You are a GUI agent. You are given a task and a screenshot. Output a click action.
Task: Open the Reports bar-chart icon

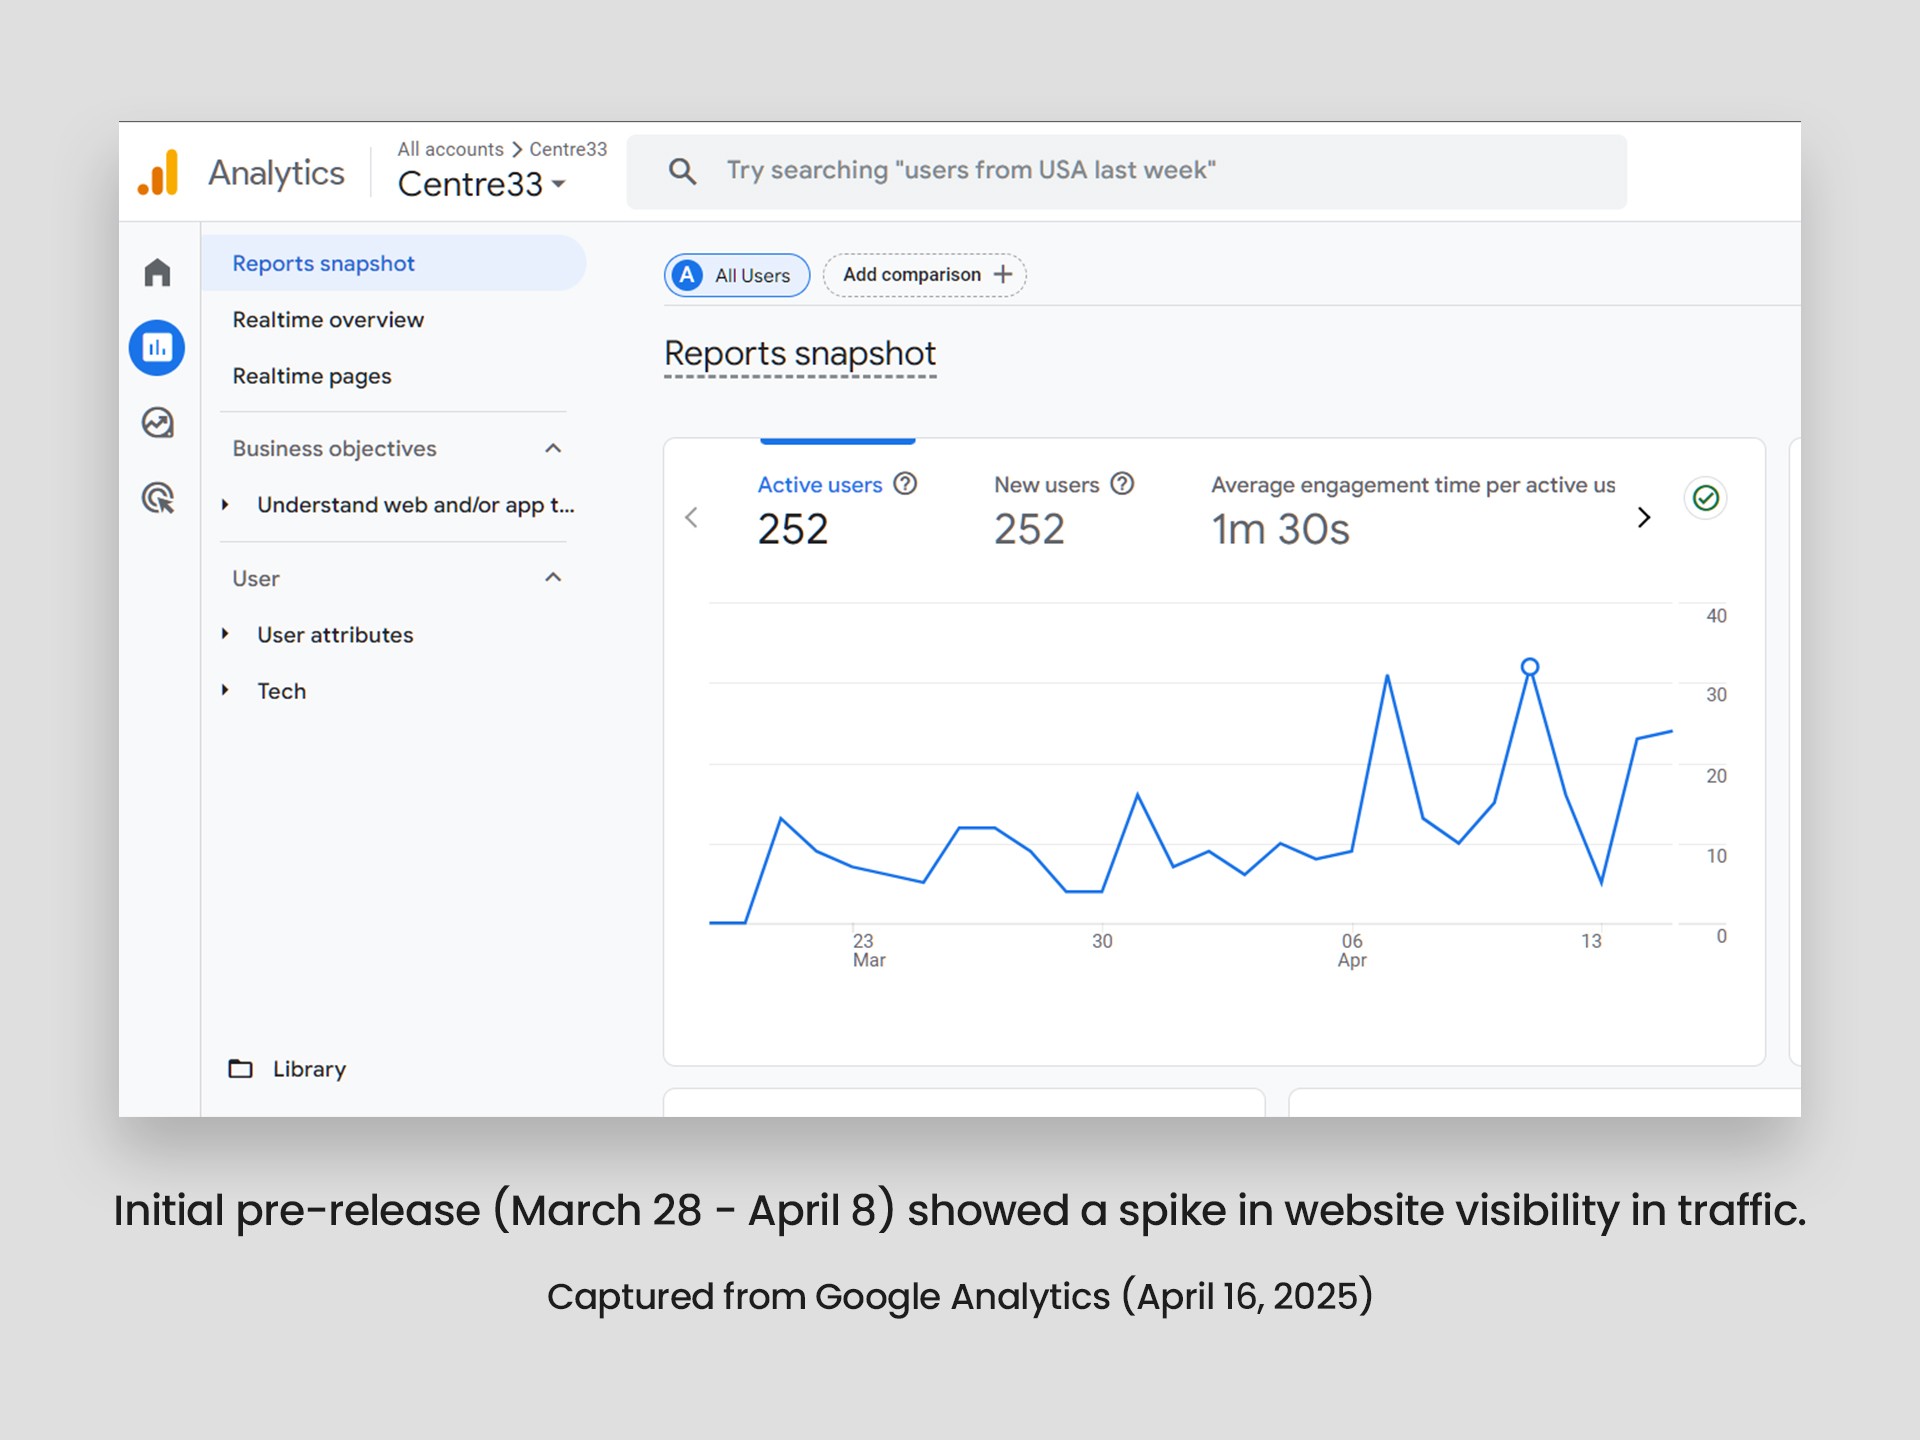(157, 348)
